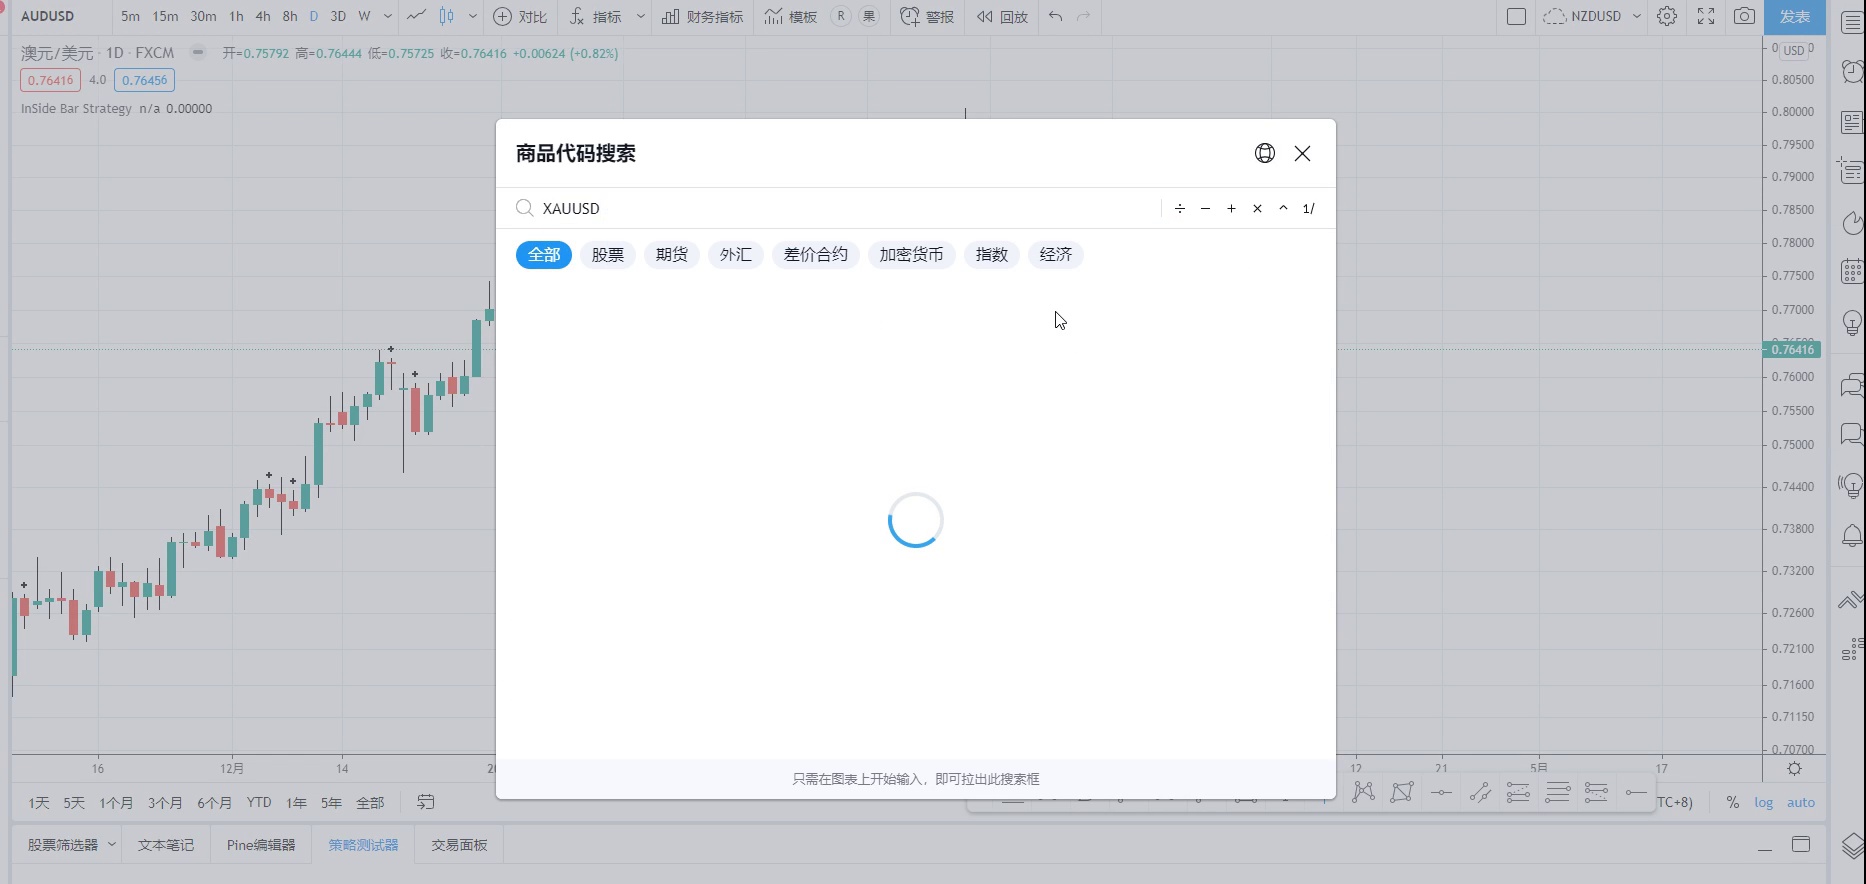
Task: Open the stacked layers icon at sidebar bottom
Action: [1852, 845]
